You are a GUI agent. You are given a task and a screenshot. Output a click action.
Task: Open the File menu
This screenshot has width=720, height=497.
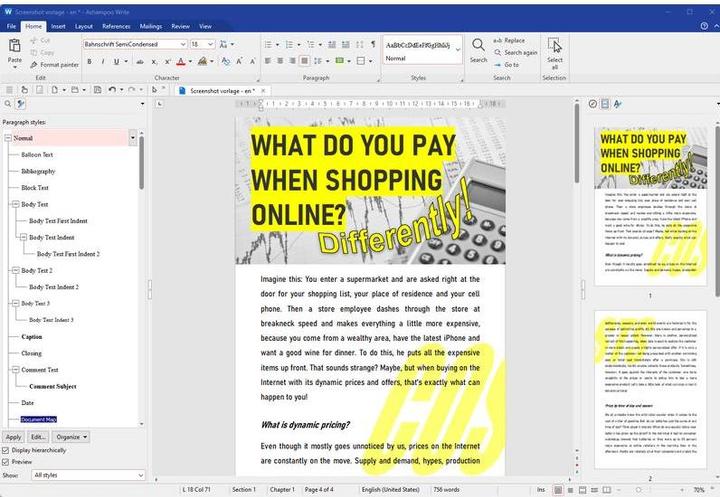click(x=11, y=26)
